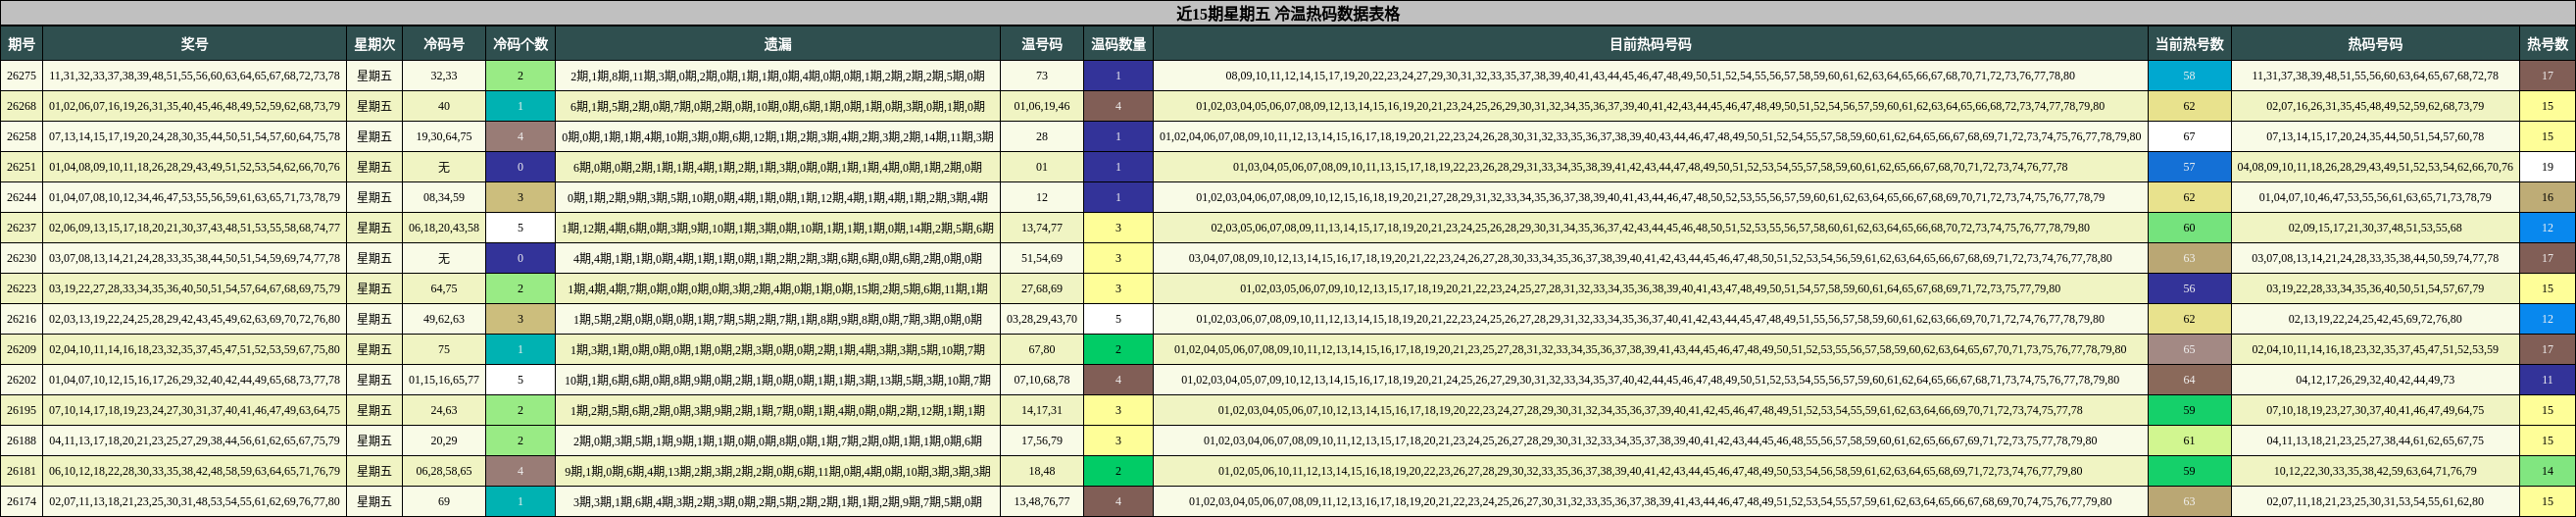Select the 冷码个数 column header
Screen dimensions: 2576x517
click(520, 44)
